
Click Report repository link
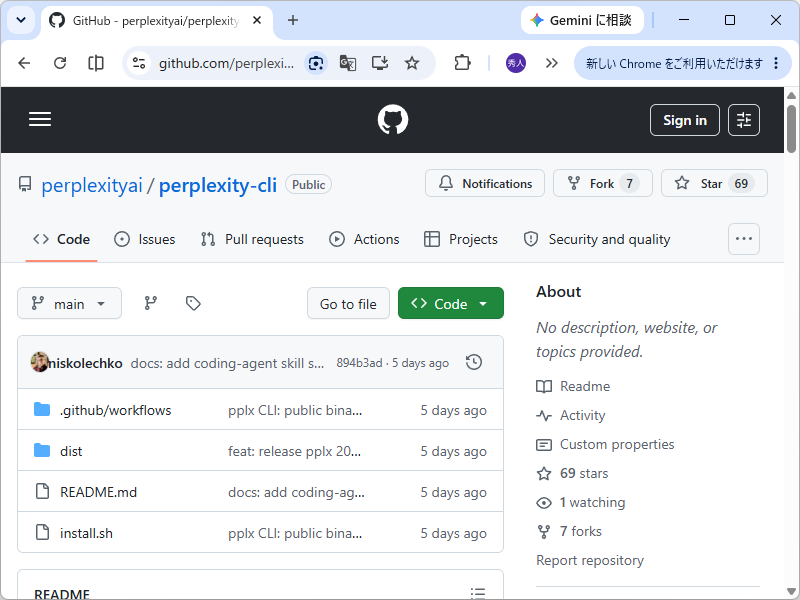point(590,560)
